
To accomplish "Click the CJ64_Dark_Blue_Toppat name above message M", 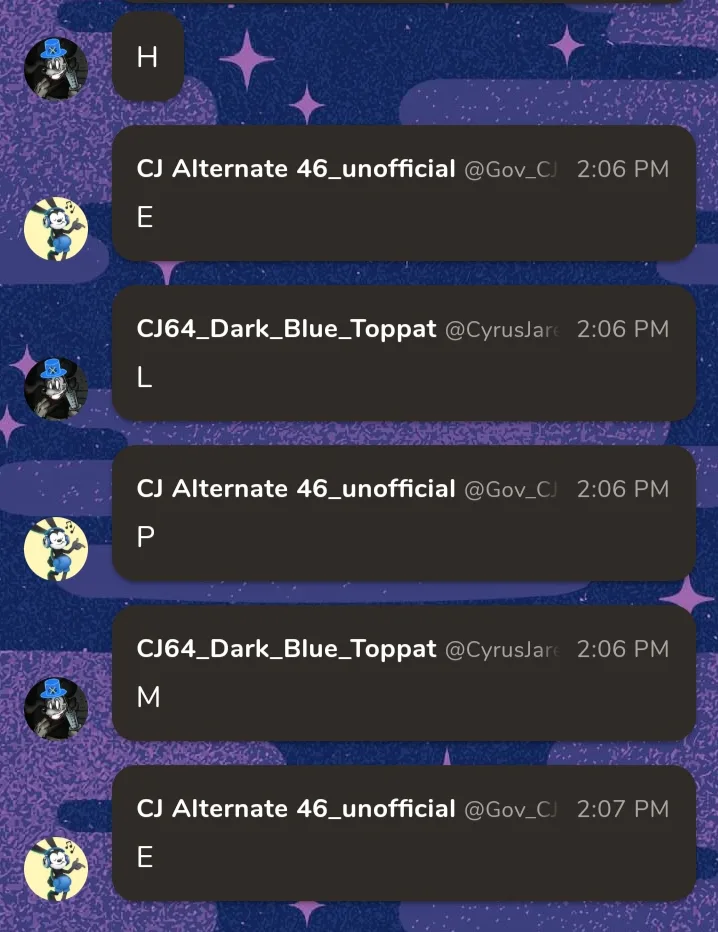I will pyautogui.click(x=286, y=648).
